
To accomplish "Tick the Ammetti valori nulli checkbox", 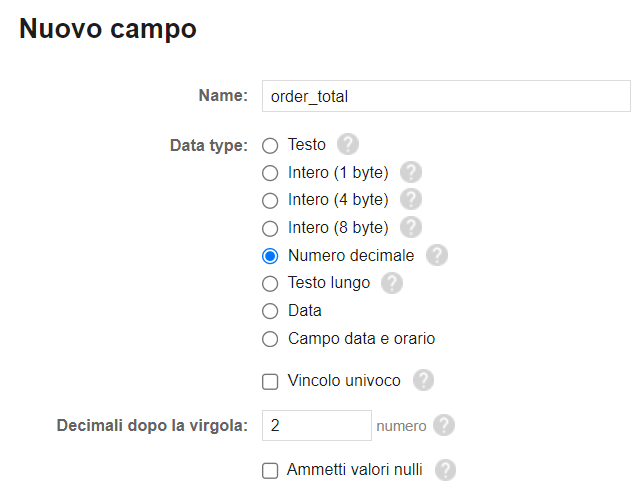I will click(x=270, y=470).
